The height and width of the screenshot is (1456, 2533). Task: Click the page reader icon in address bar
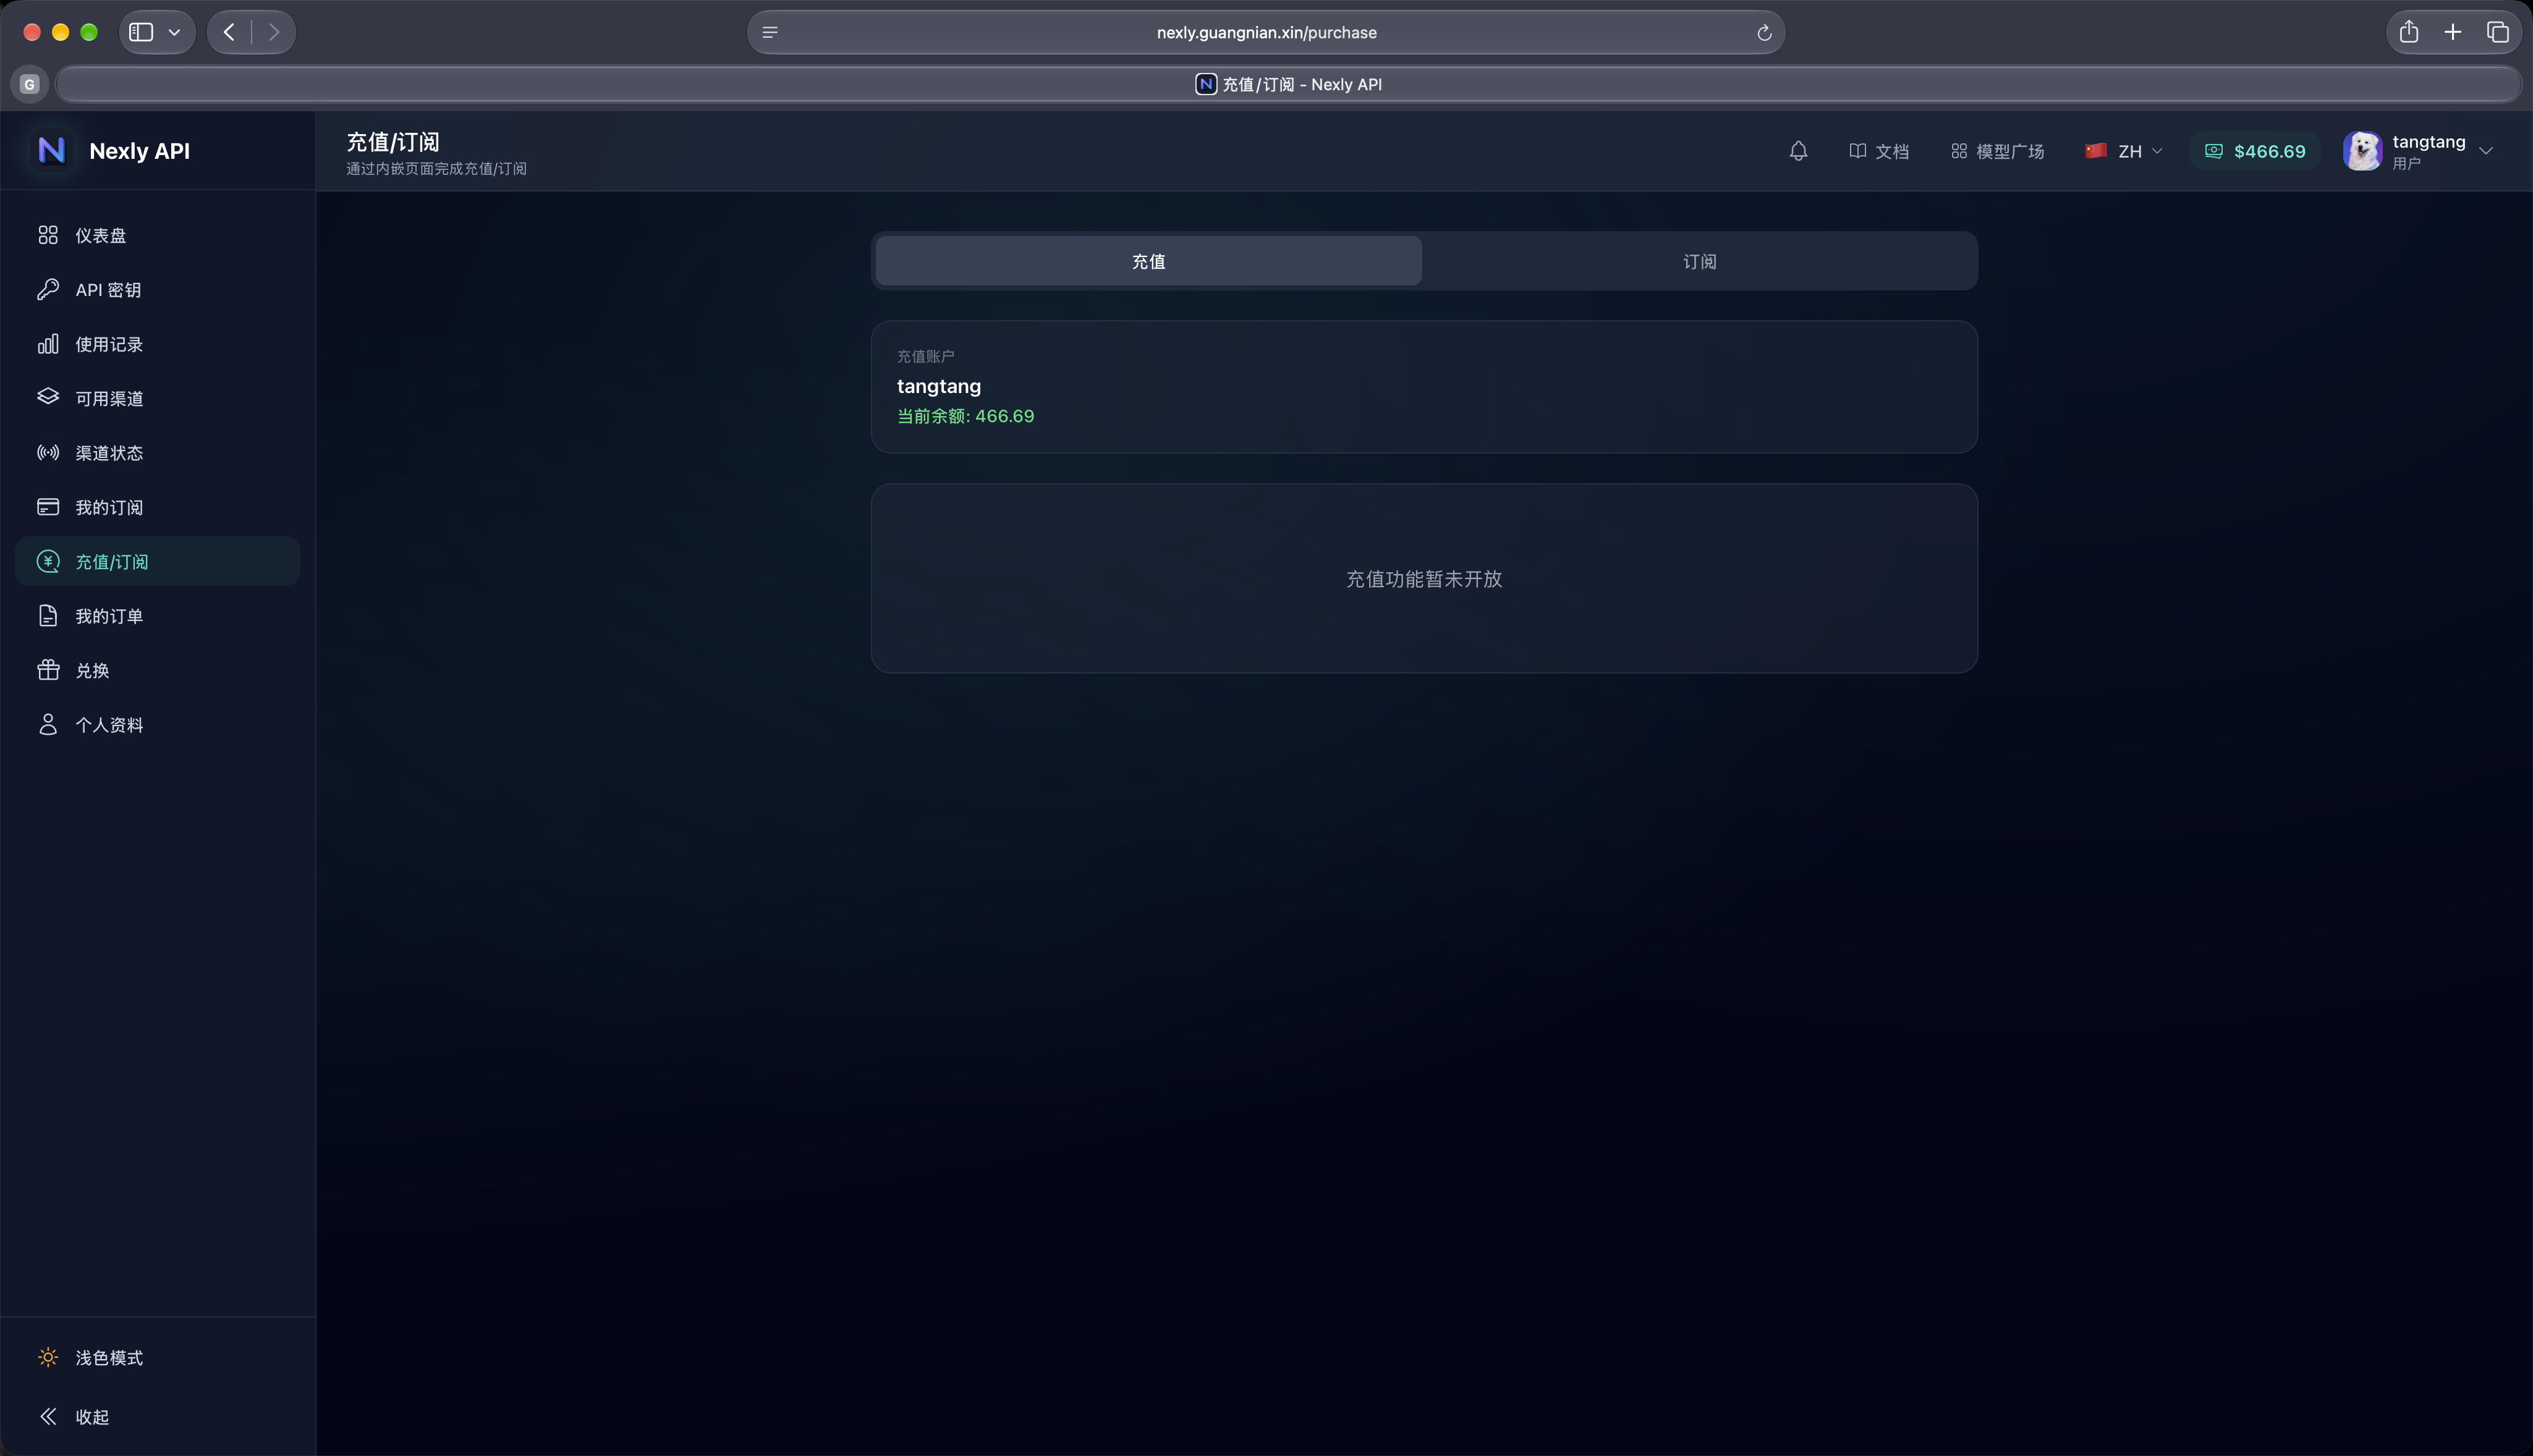(x=770, y=33)
